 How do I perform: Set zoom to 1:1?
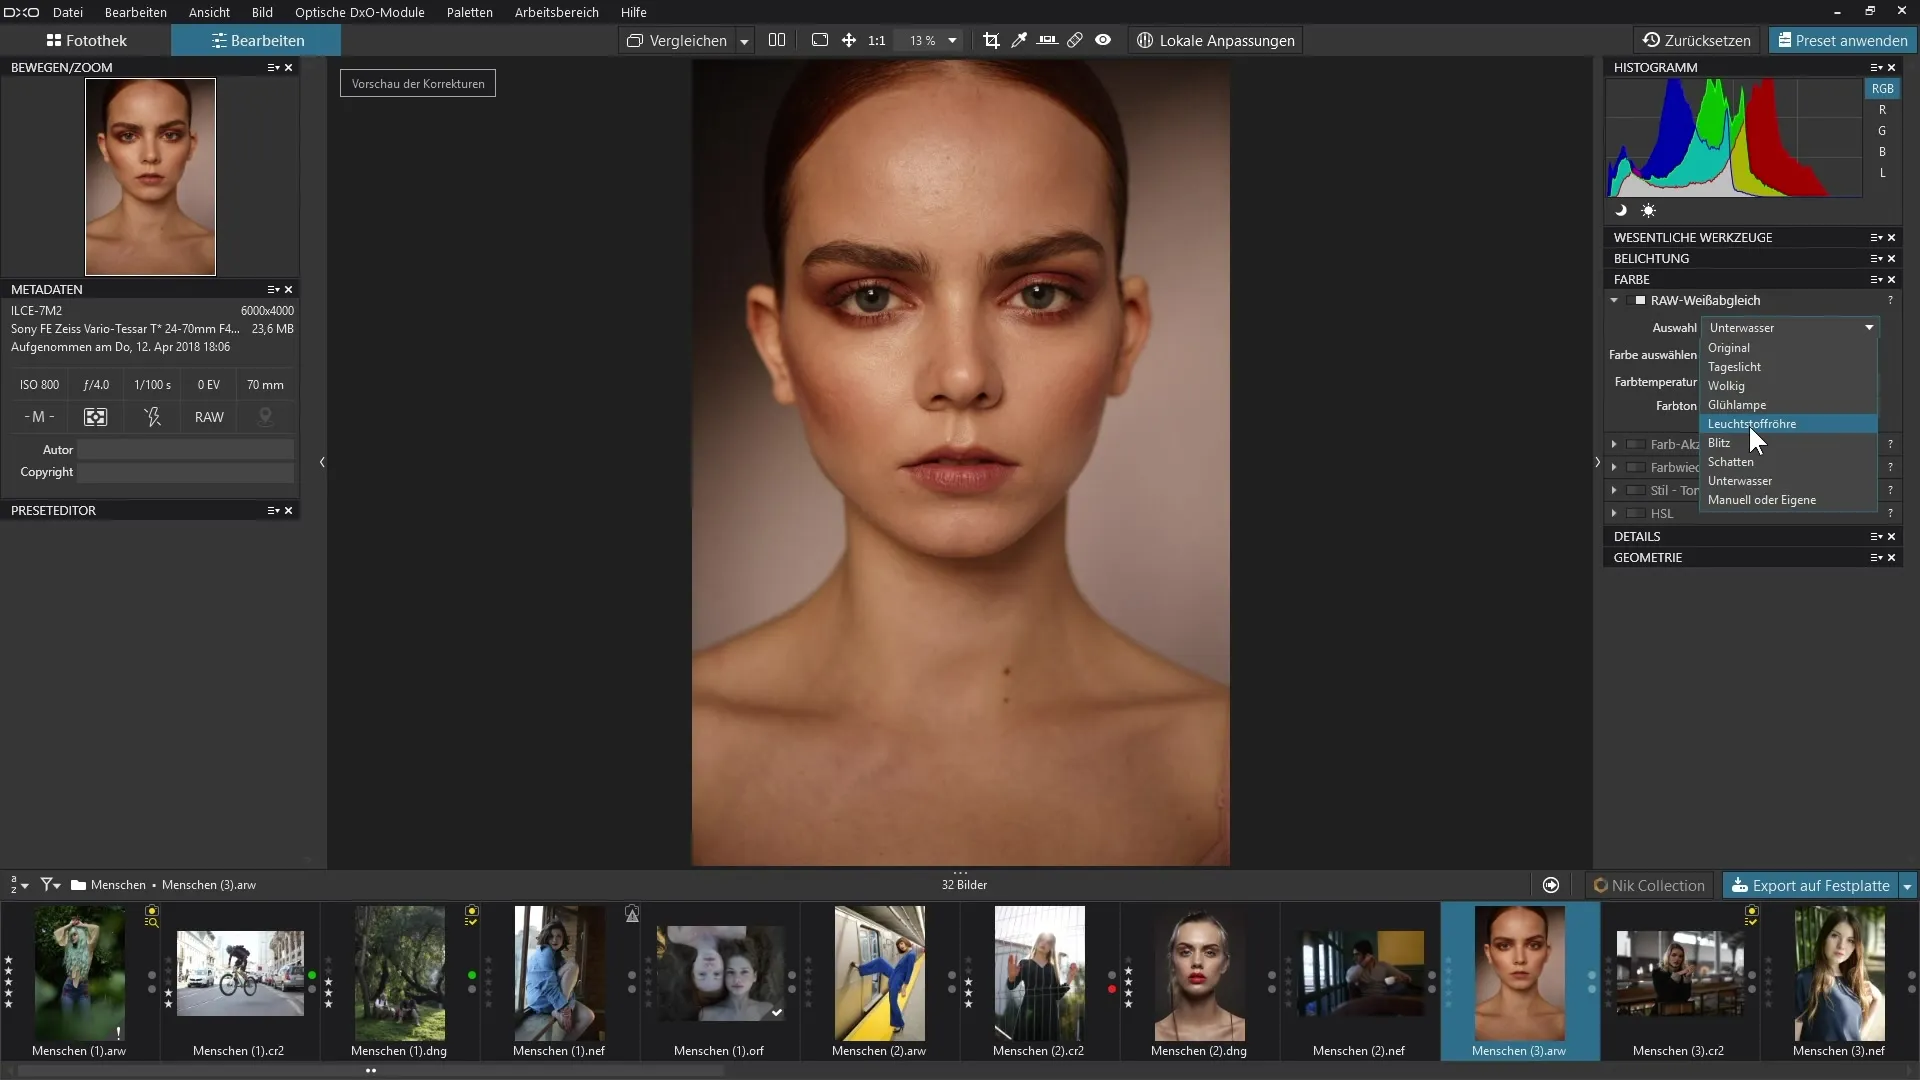[x=877, y=40]
